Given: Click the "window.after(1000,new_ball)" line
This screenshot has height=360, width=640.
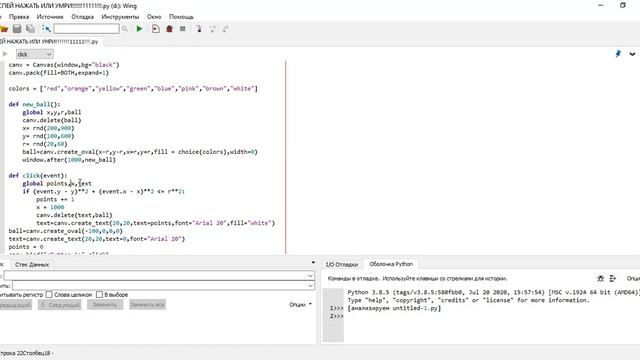Looking at the screenshot, I should point(69,160).
